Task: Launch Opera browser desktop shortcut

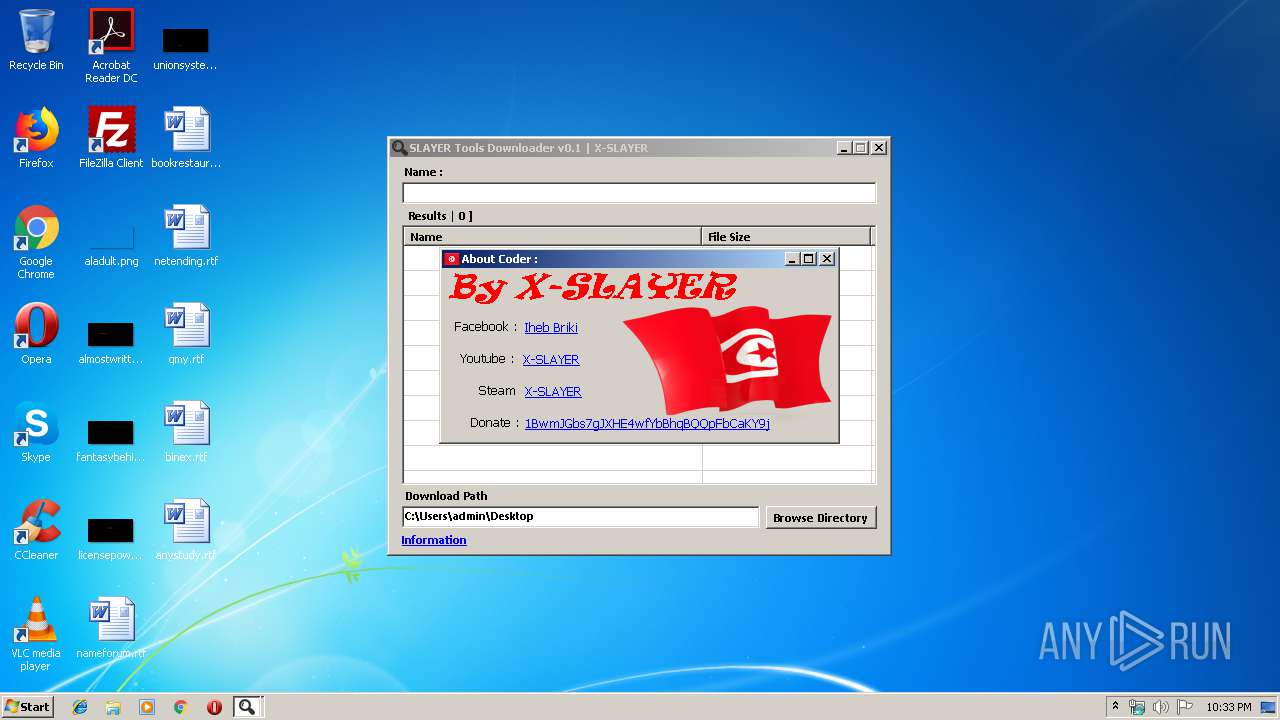Action: [x=36, y=334]
